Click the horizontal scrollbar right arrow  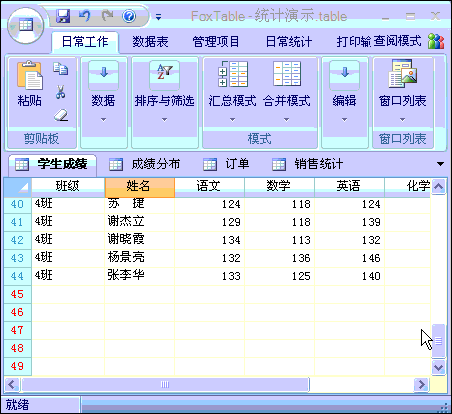pos(421,385)
